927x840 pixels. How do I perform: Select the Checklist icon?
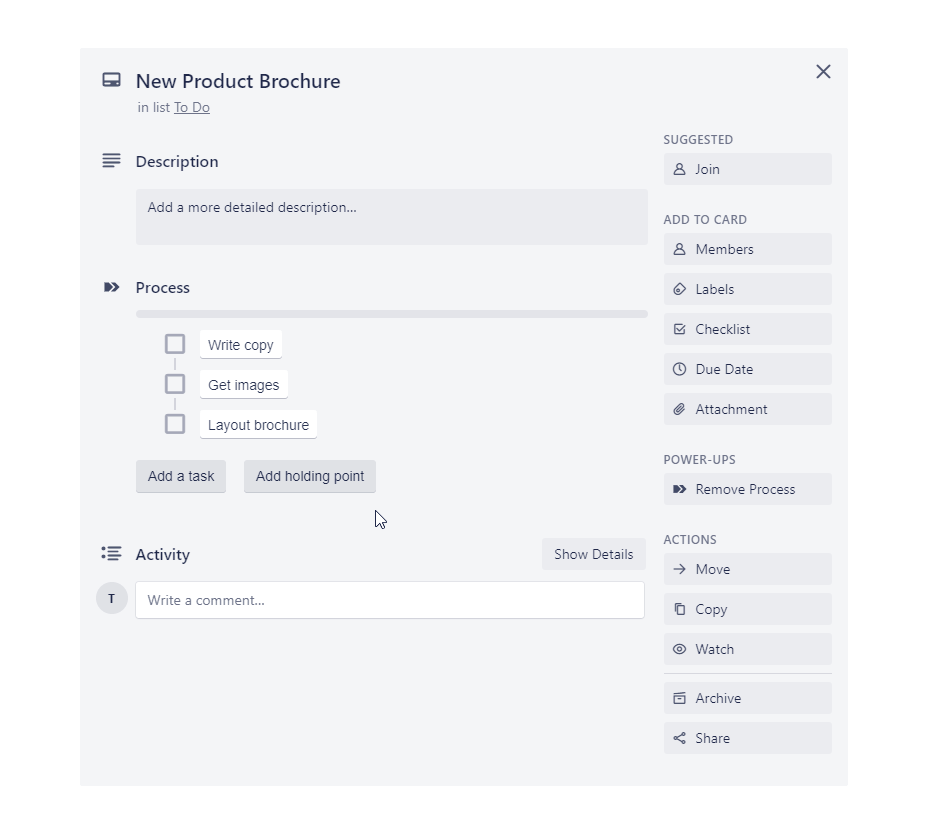(681, 329)
